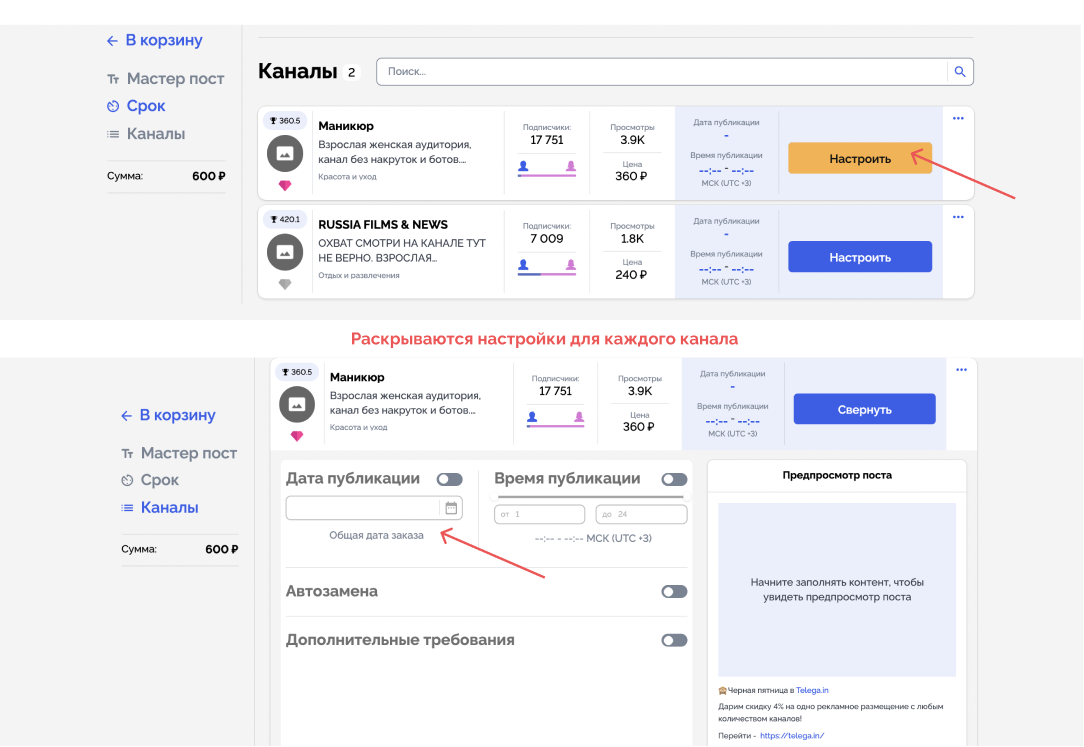The width and height of the screenshot is (1084, 747).
Task: Click the Общая дата заказа link
Action: pyautogui.click(x=376, y=536)
